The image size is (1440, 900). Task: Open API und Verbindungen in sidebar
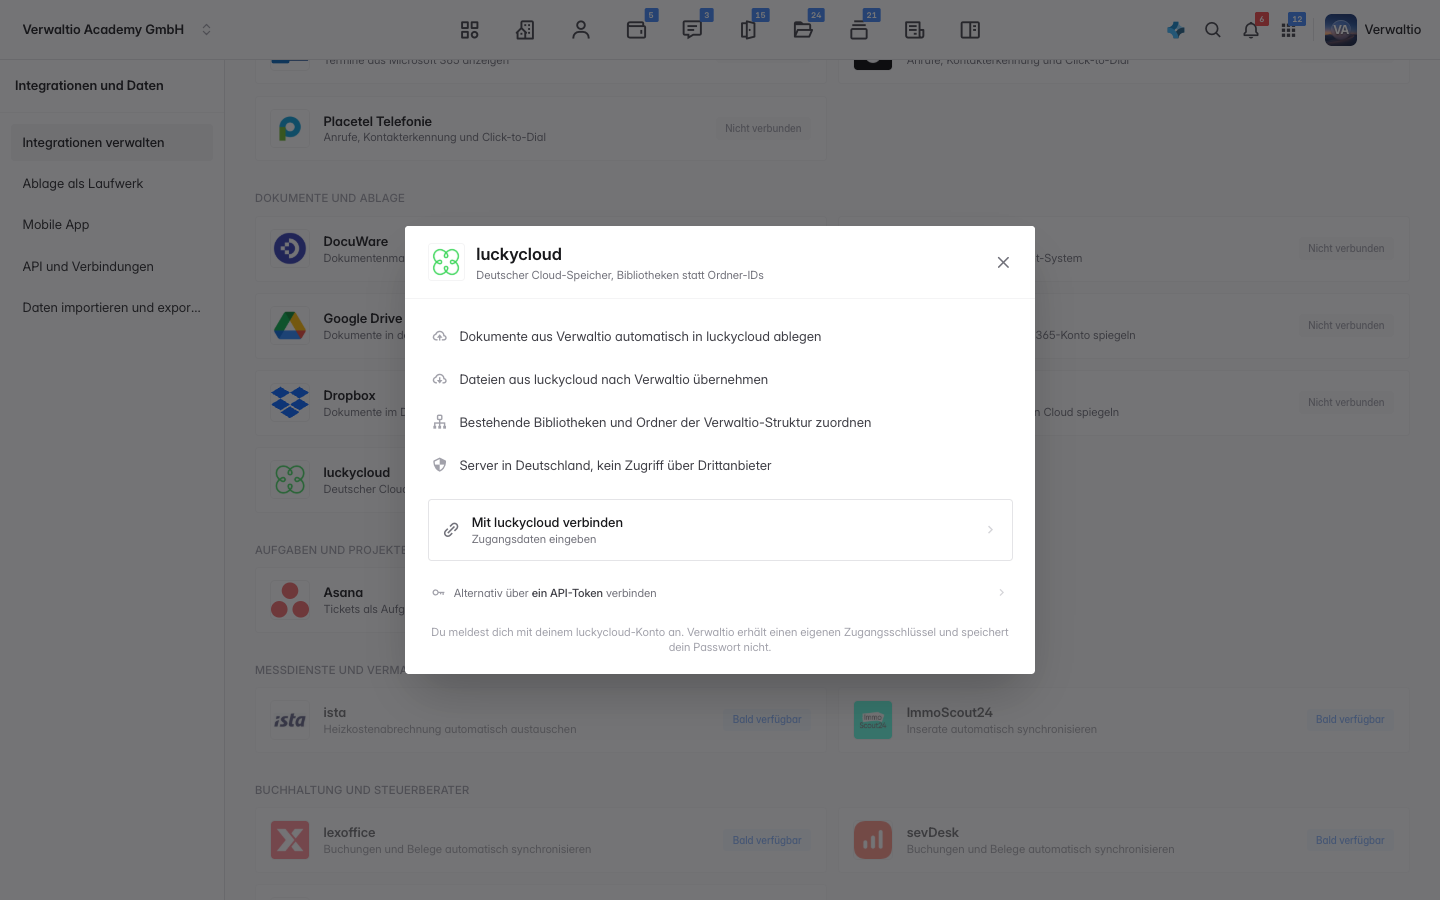coord(112,267)
